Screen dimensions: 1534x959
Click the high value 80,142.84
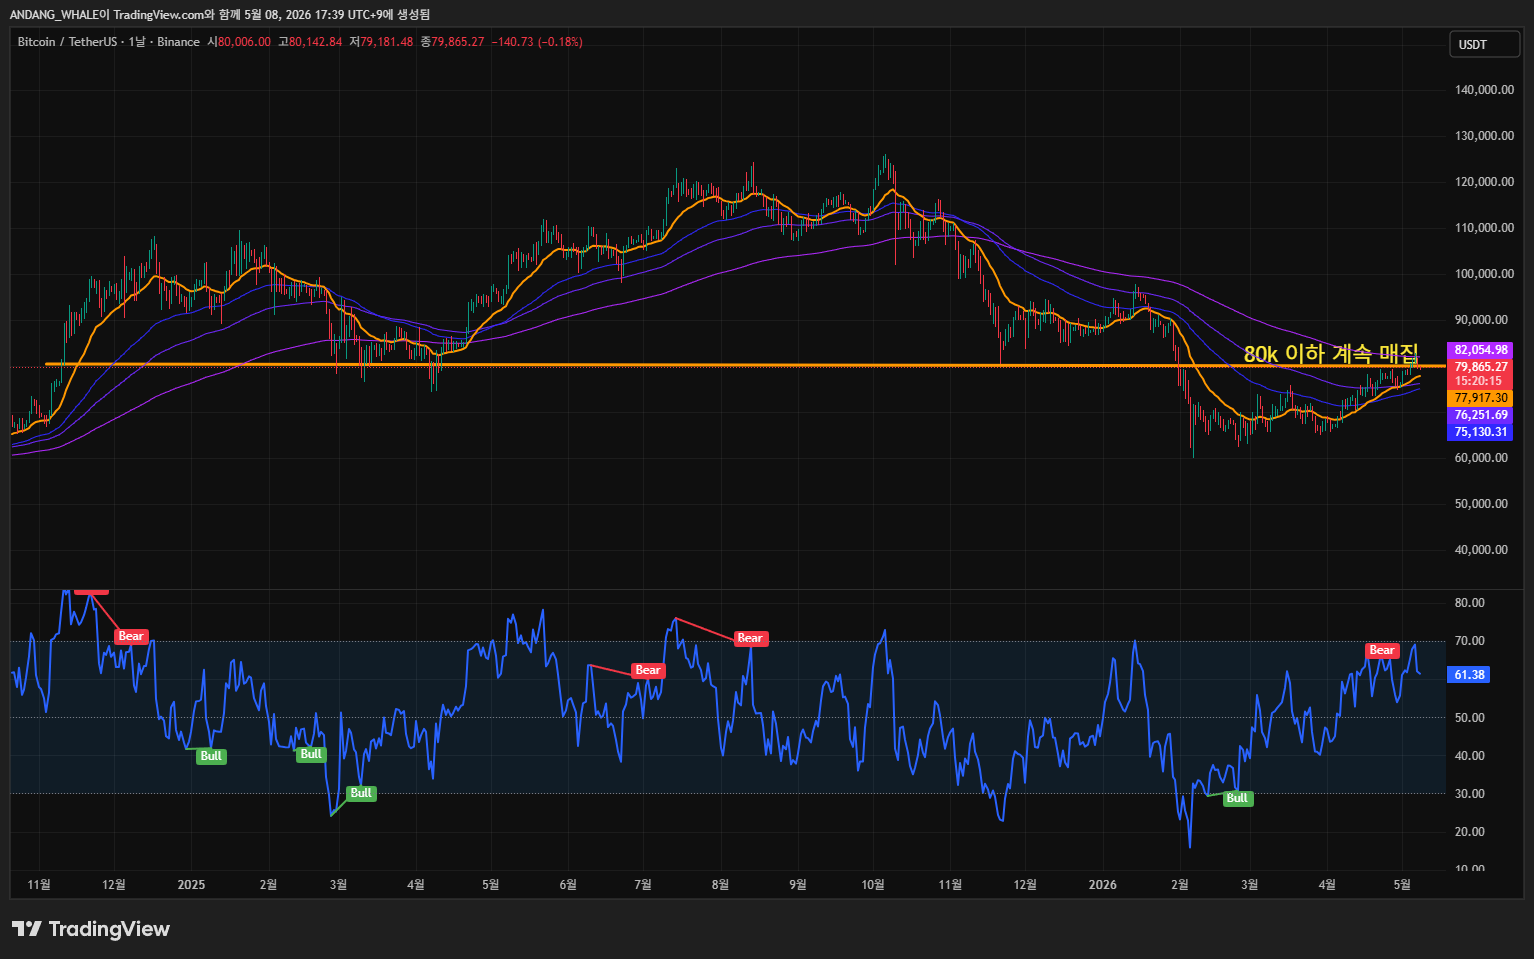315,42
